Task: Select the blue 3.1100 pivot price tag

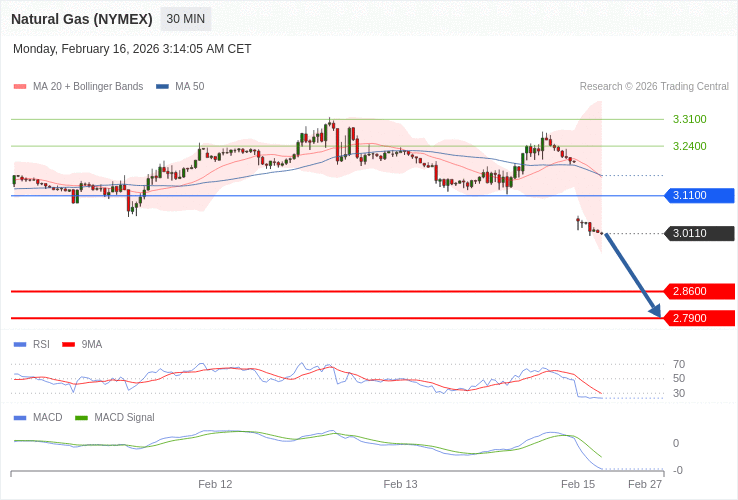Action: pos(699,195)
